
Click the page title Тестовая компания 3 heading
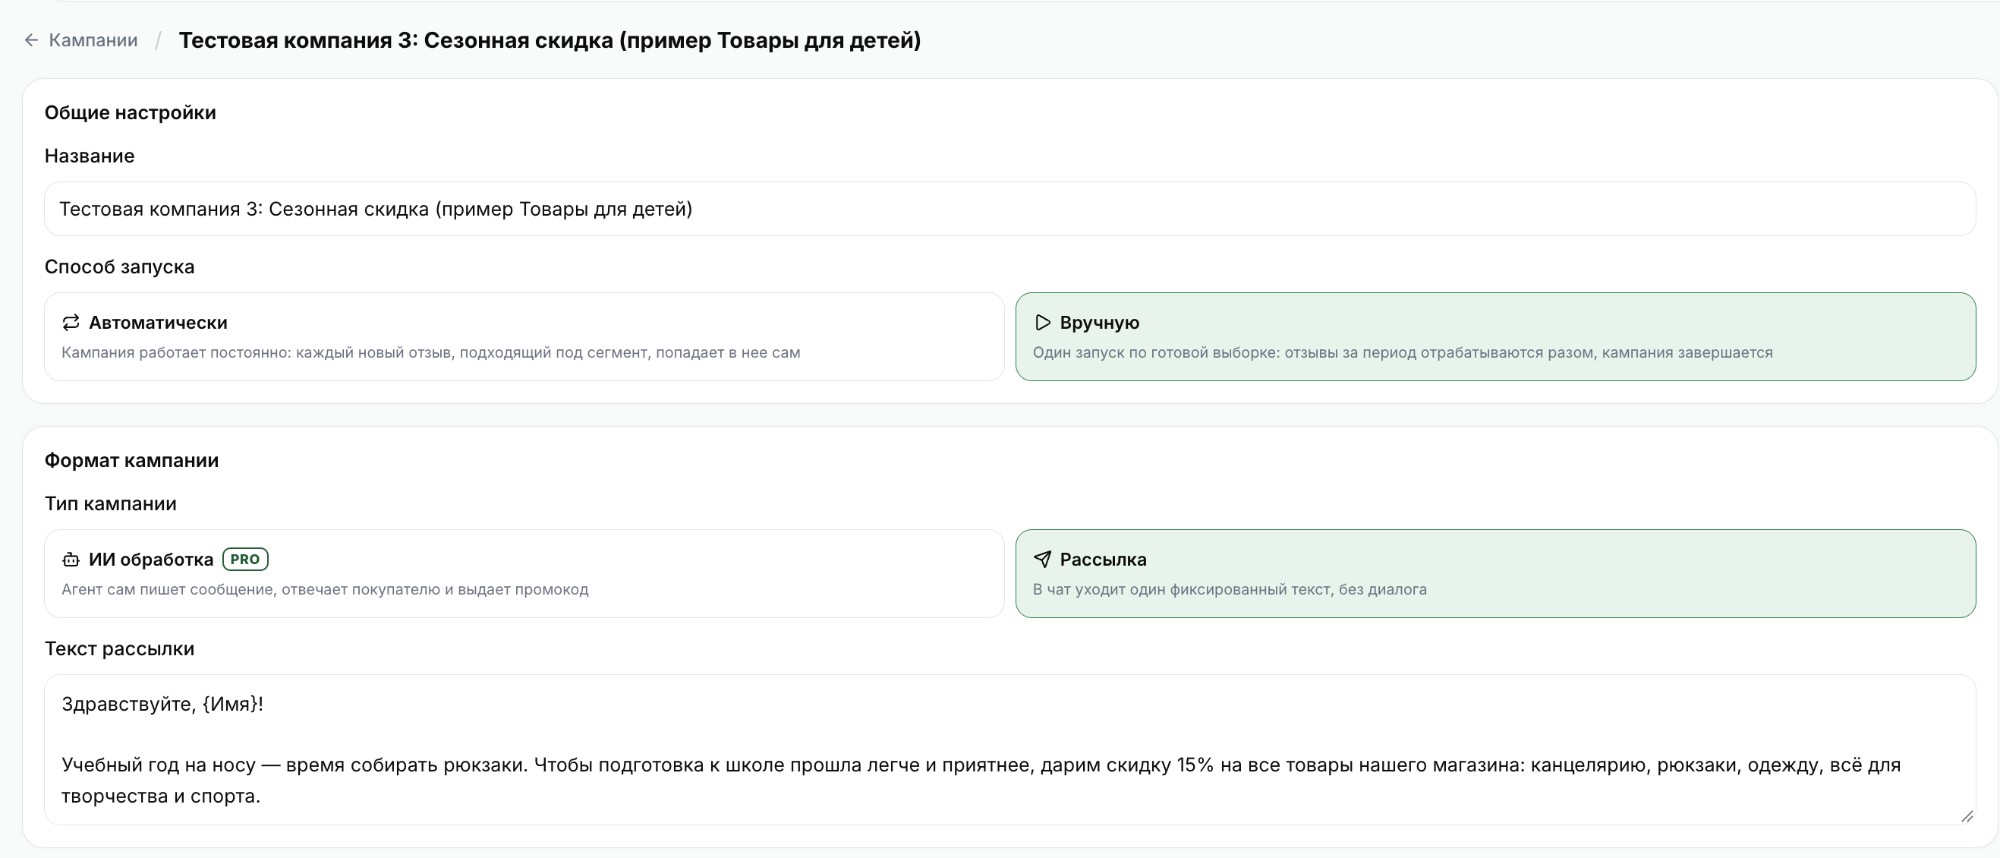pos(550,40)
